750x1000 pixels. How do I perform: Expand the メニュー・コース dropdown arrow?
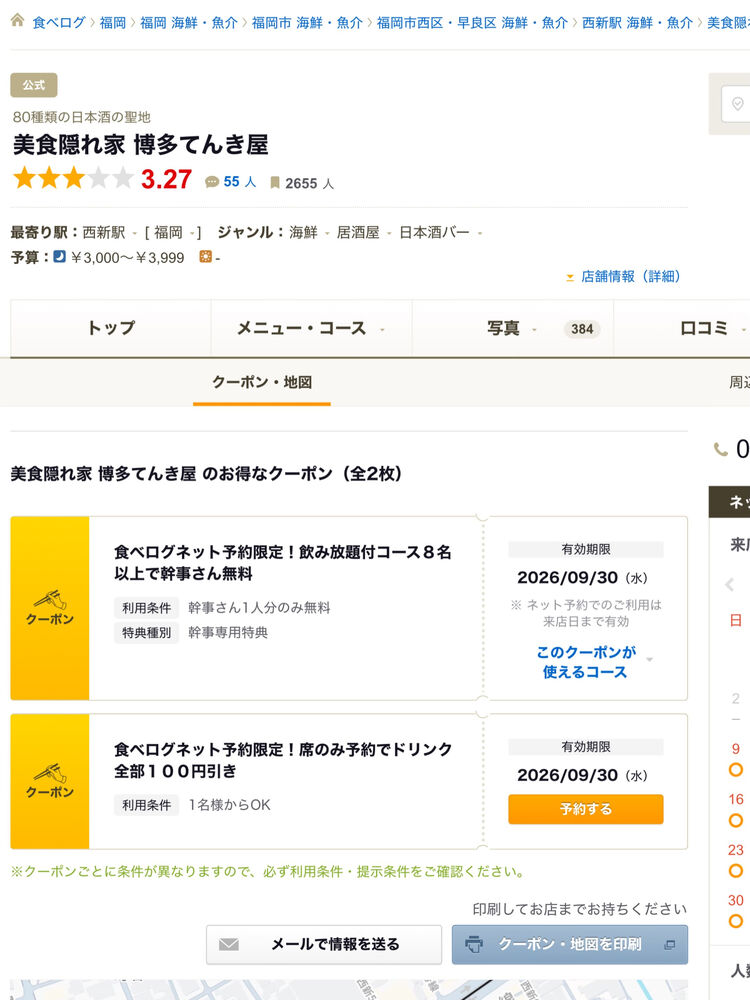[x=382, y=330]
